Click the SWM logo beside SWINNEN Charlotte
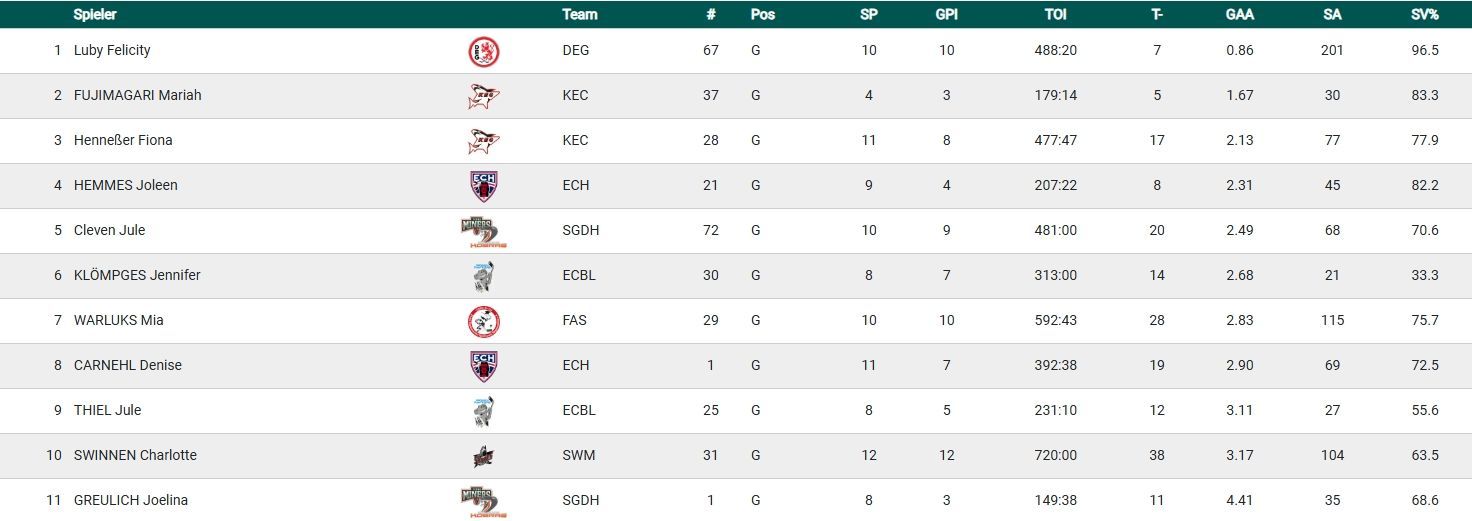The height and width of the screenshot is (521, 1472). pos(484,456)
